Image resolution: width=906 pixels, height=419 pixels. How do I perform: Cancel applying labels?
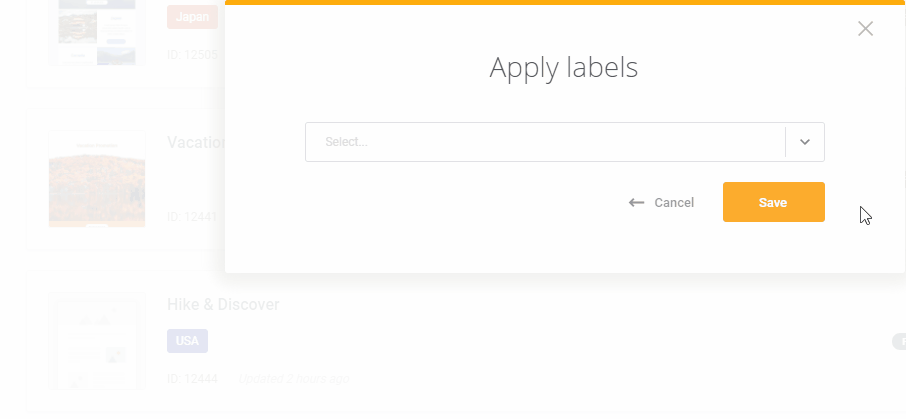tap(674, 203)
